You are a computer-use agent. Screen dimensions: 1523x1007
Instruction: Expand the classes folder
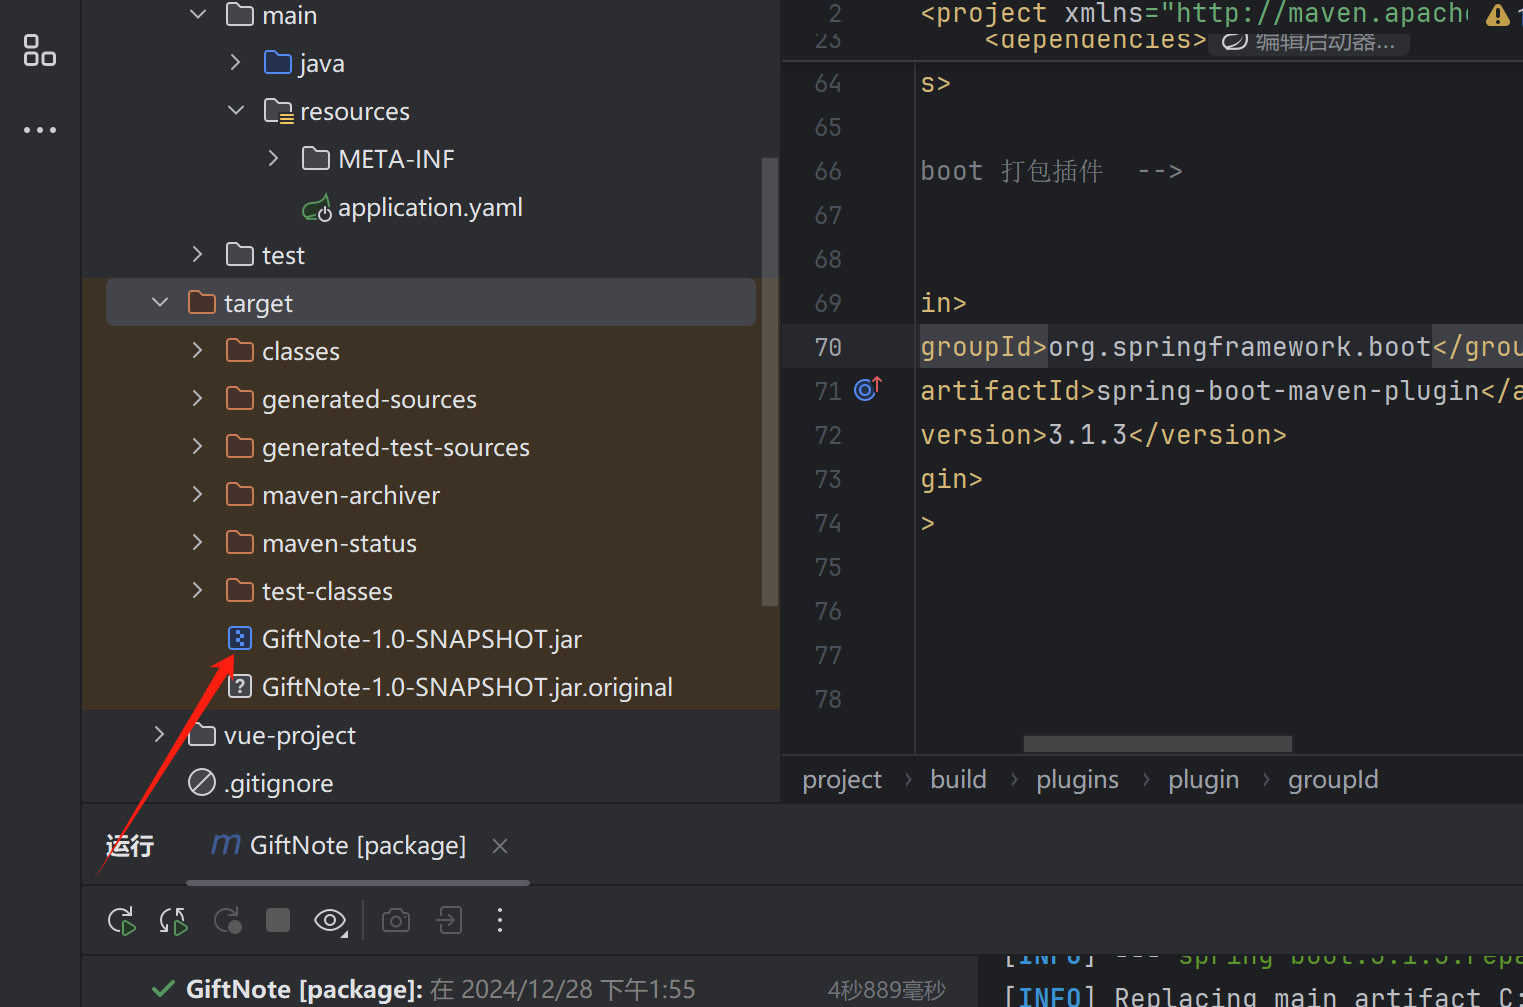click(198, 350)
